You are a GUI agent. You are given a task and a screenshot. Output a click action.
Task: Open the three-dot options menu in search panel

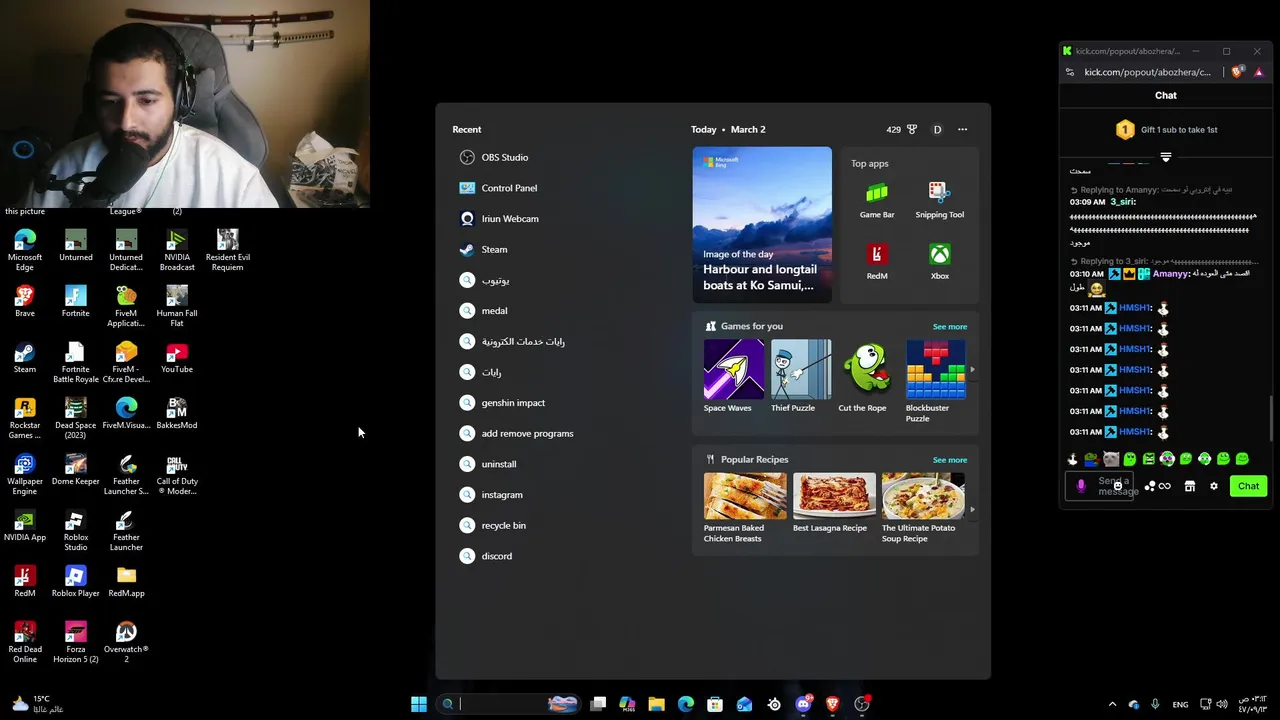pos(962,129)
